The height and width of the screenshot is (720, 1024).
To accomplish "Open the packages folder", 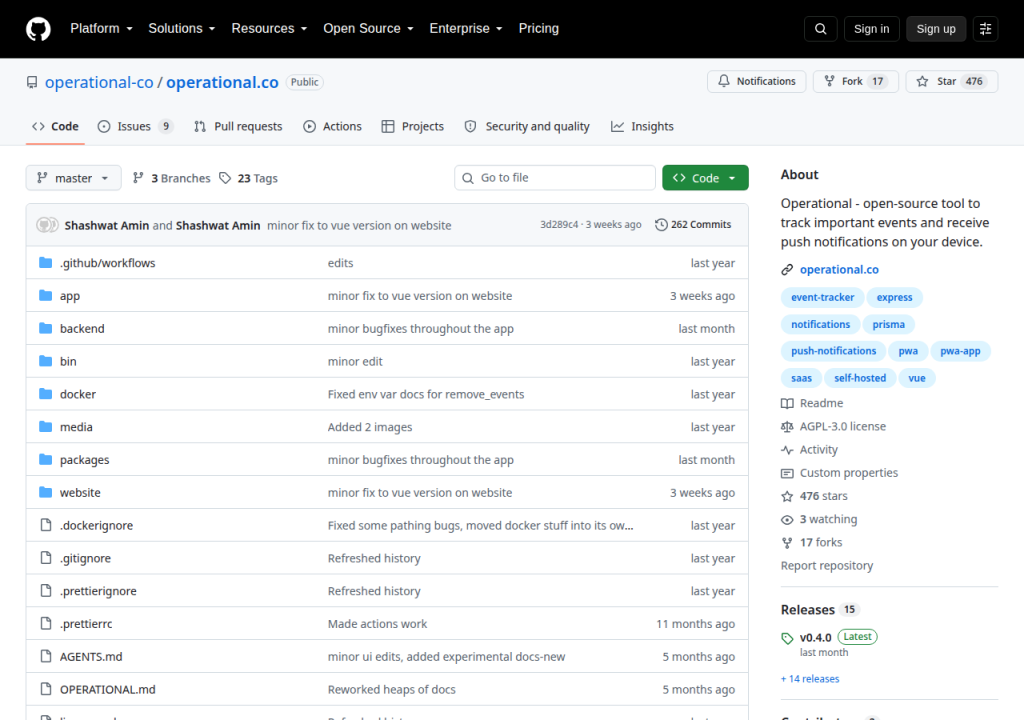I will 84,460.
